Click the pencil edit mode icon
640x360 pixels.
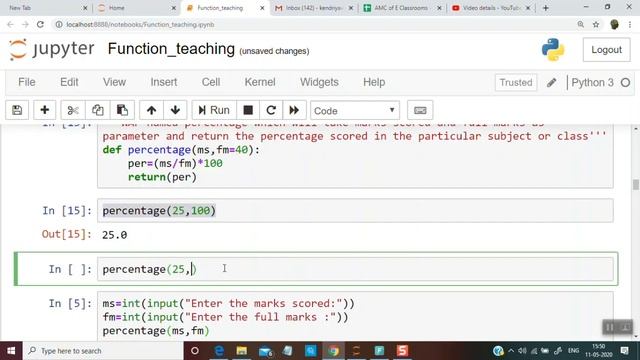click(x=551, y=82)
